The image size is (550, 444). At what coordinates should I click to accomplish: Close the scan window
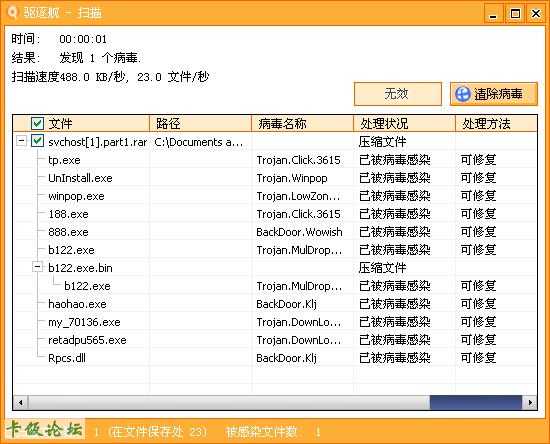point(536,14)
